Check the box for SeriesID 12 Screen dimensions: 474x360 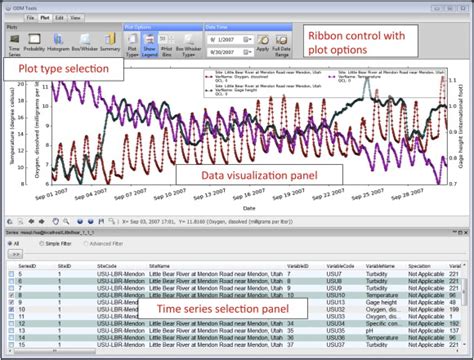click(x=11, y=324)
